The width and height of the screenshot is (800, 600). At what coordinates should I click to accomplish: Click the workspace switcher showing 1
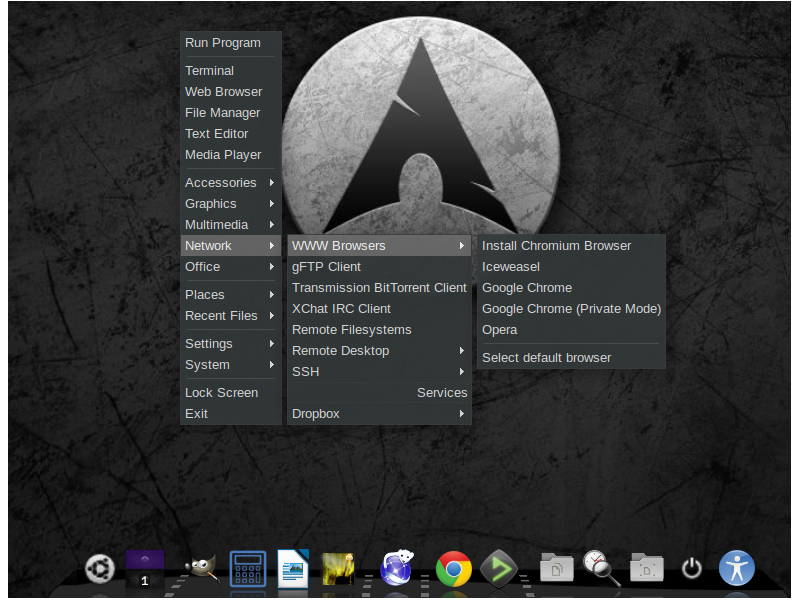(145, 569)
